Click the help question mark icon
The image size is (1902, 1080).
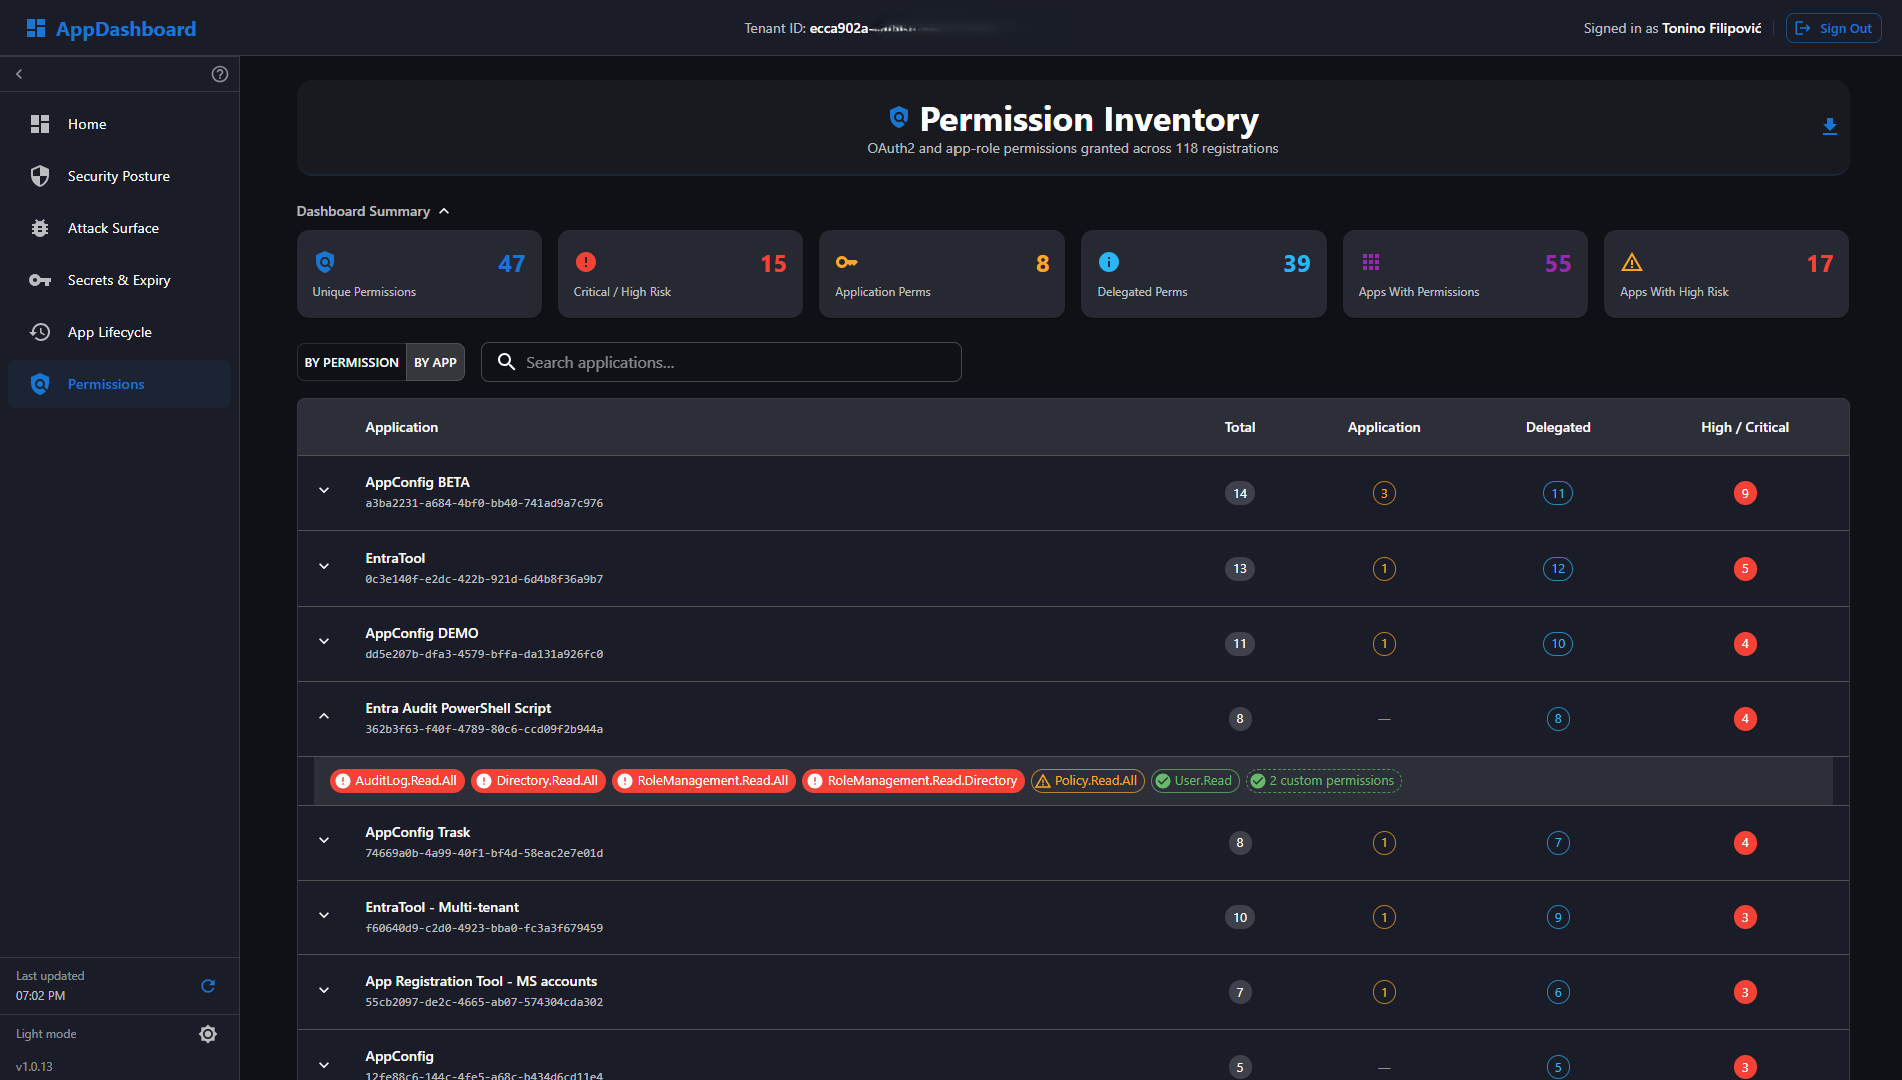(220, 74)
